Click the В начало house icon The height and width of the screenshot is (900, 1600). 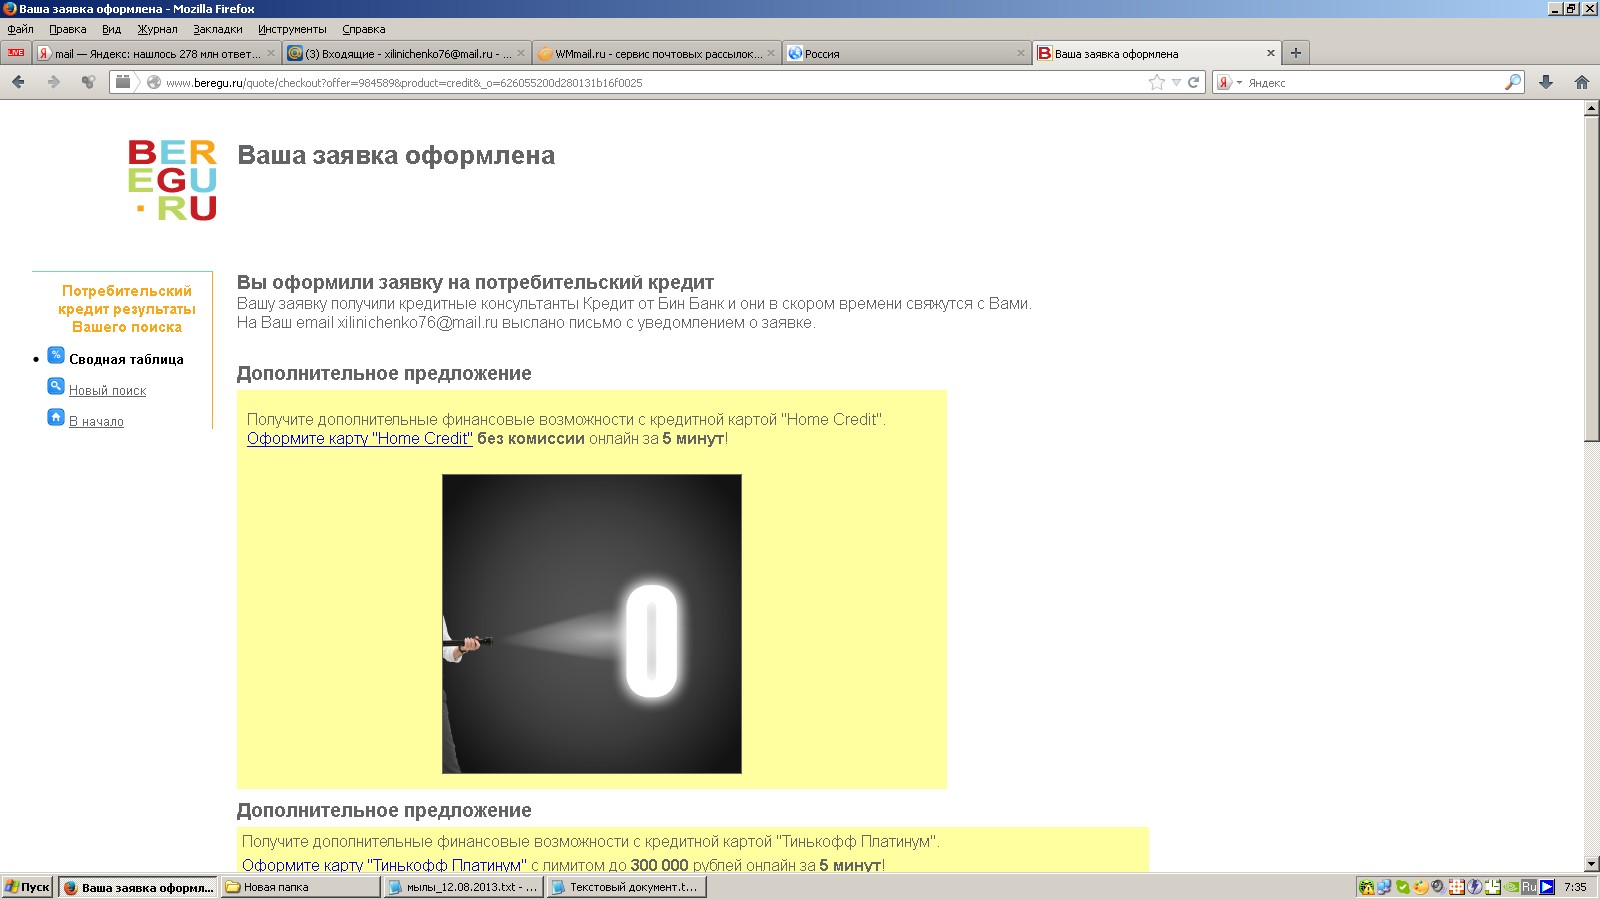click(56, 417)
